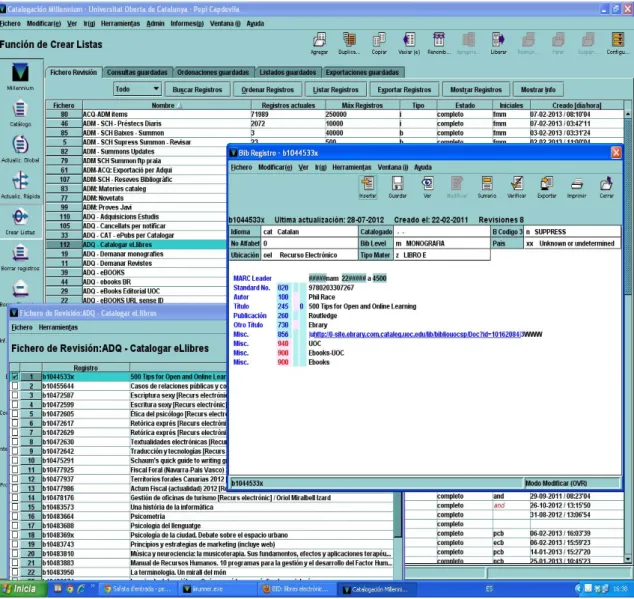634x599 pixels.
Task: Open the Todo filter dropdown
Action: pyautogui.click(x=137, y=89)
